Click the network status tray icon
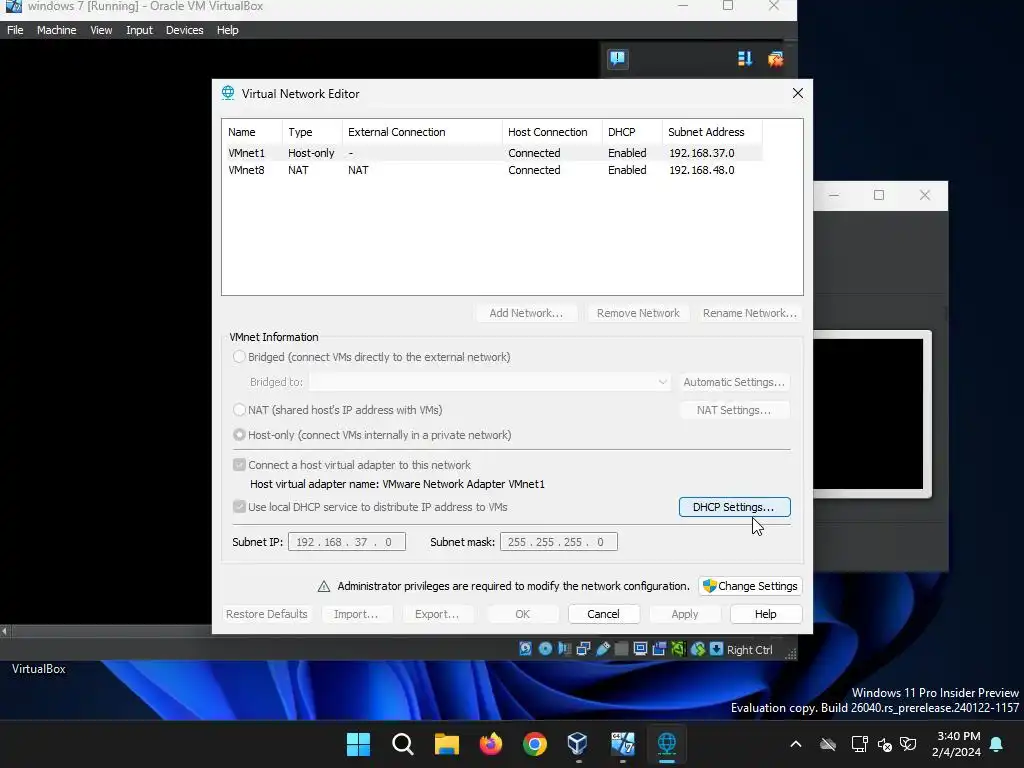The width and height of the screenshot is (1024, 768). 859,744
